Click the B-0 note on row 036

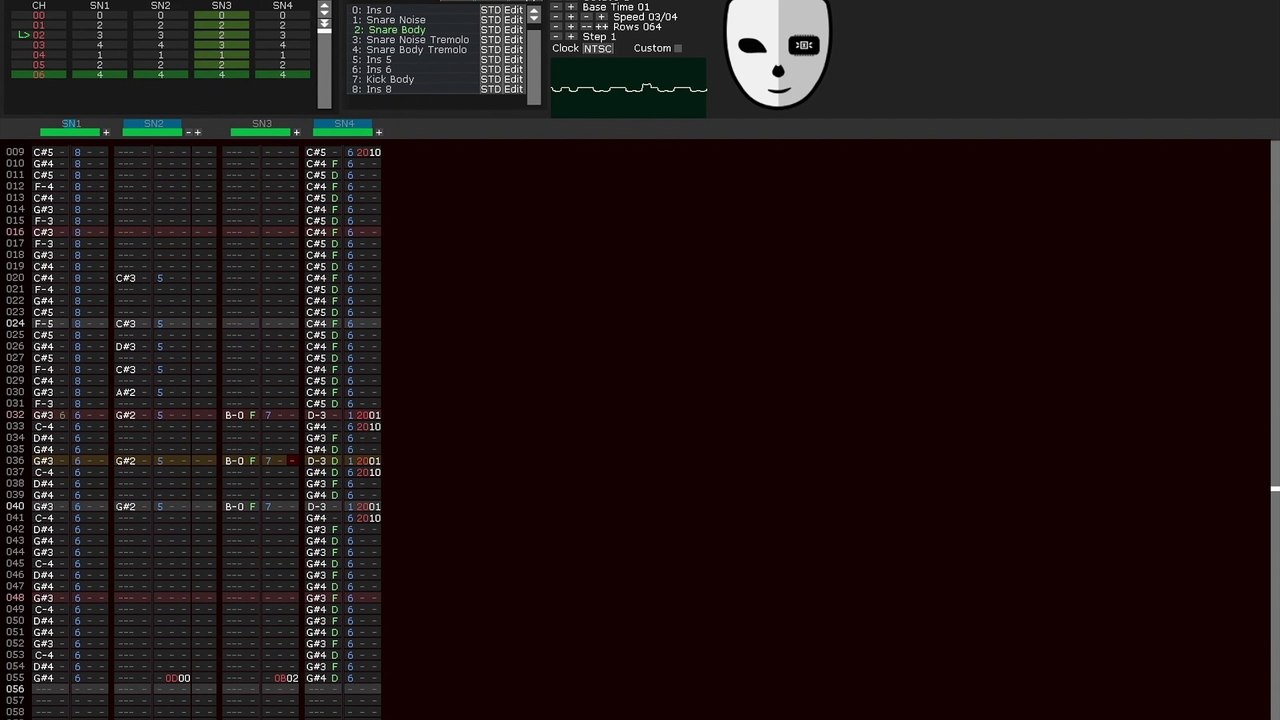pyautogui.click(x=234, y=461)
